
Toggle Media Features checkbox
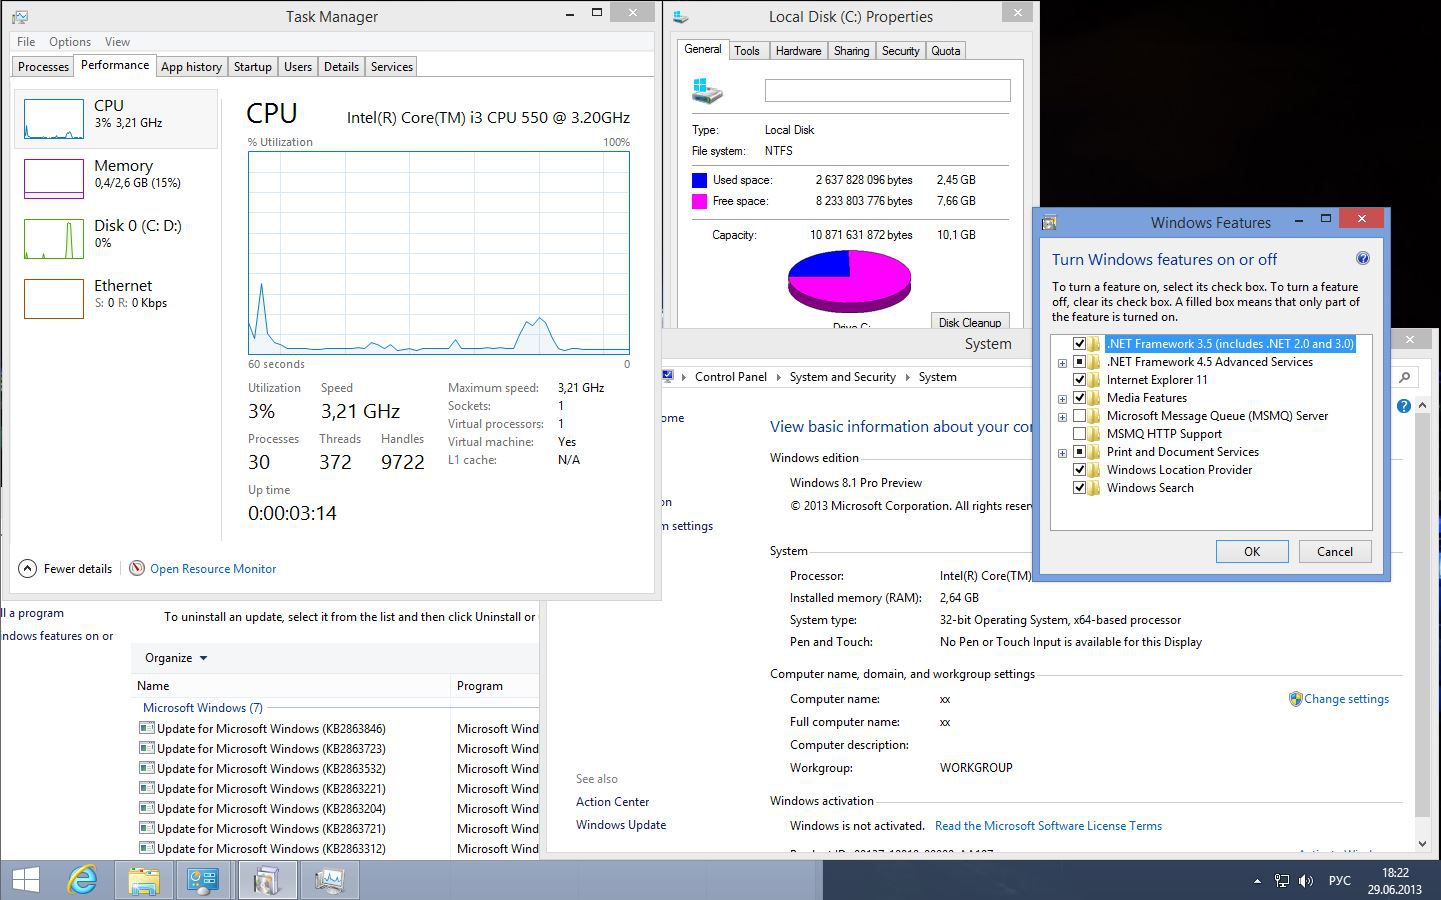click(1079, 398)
